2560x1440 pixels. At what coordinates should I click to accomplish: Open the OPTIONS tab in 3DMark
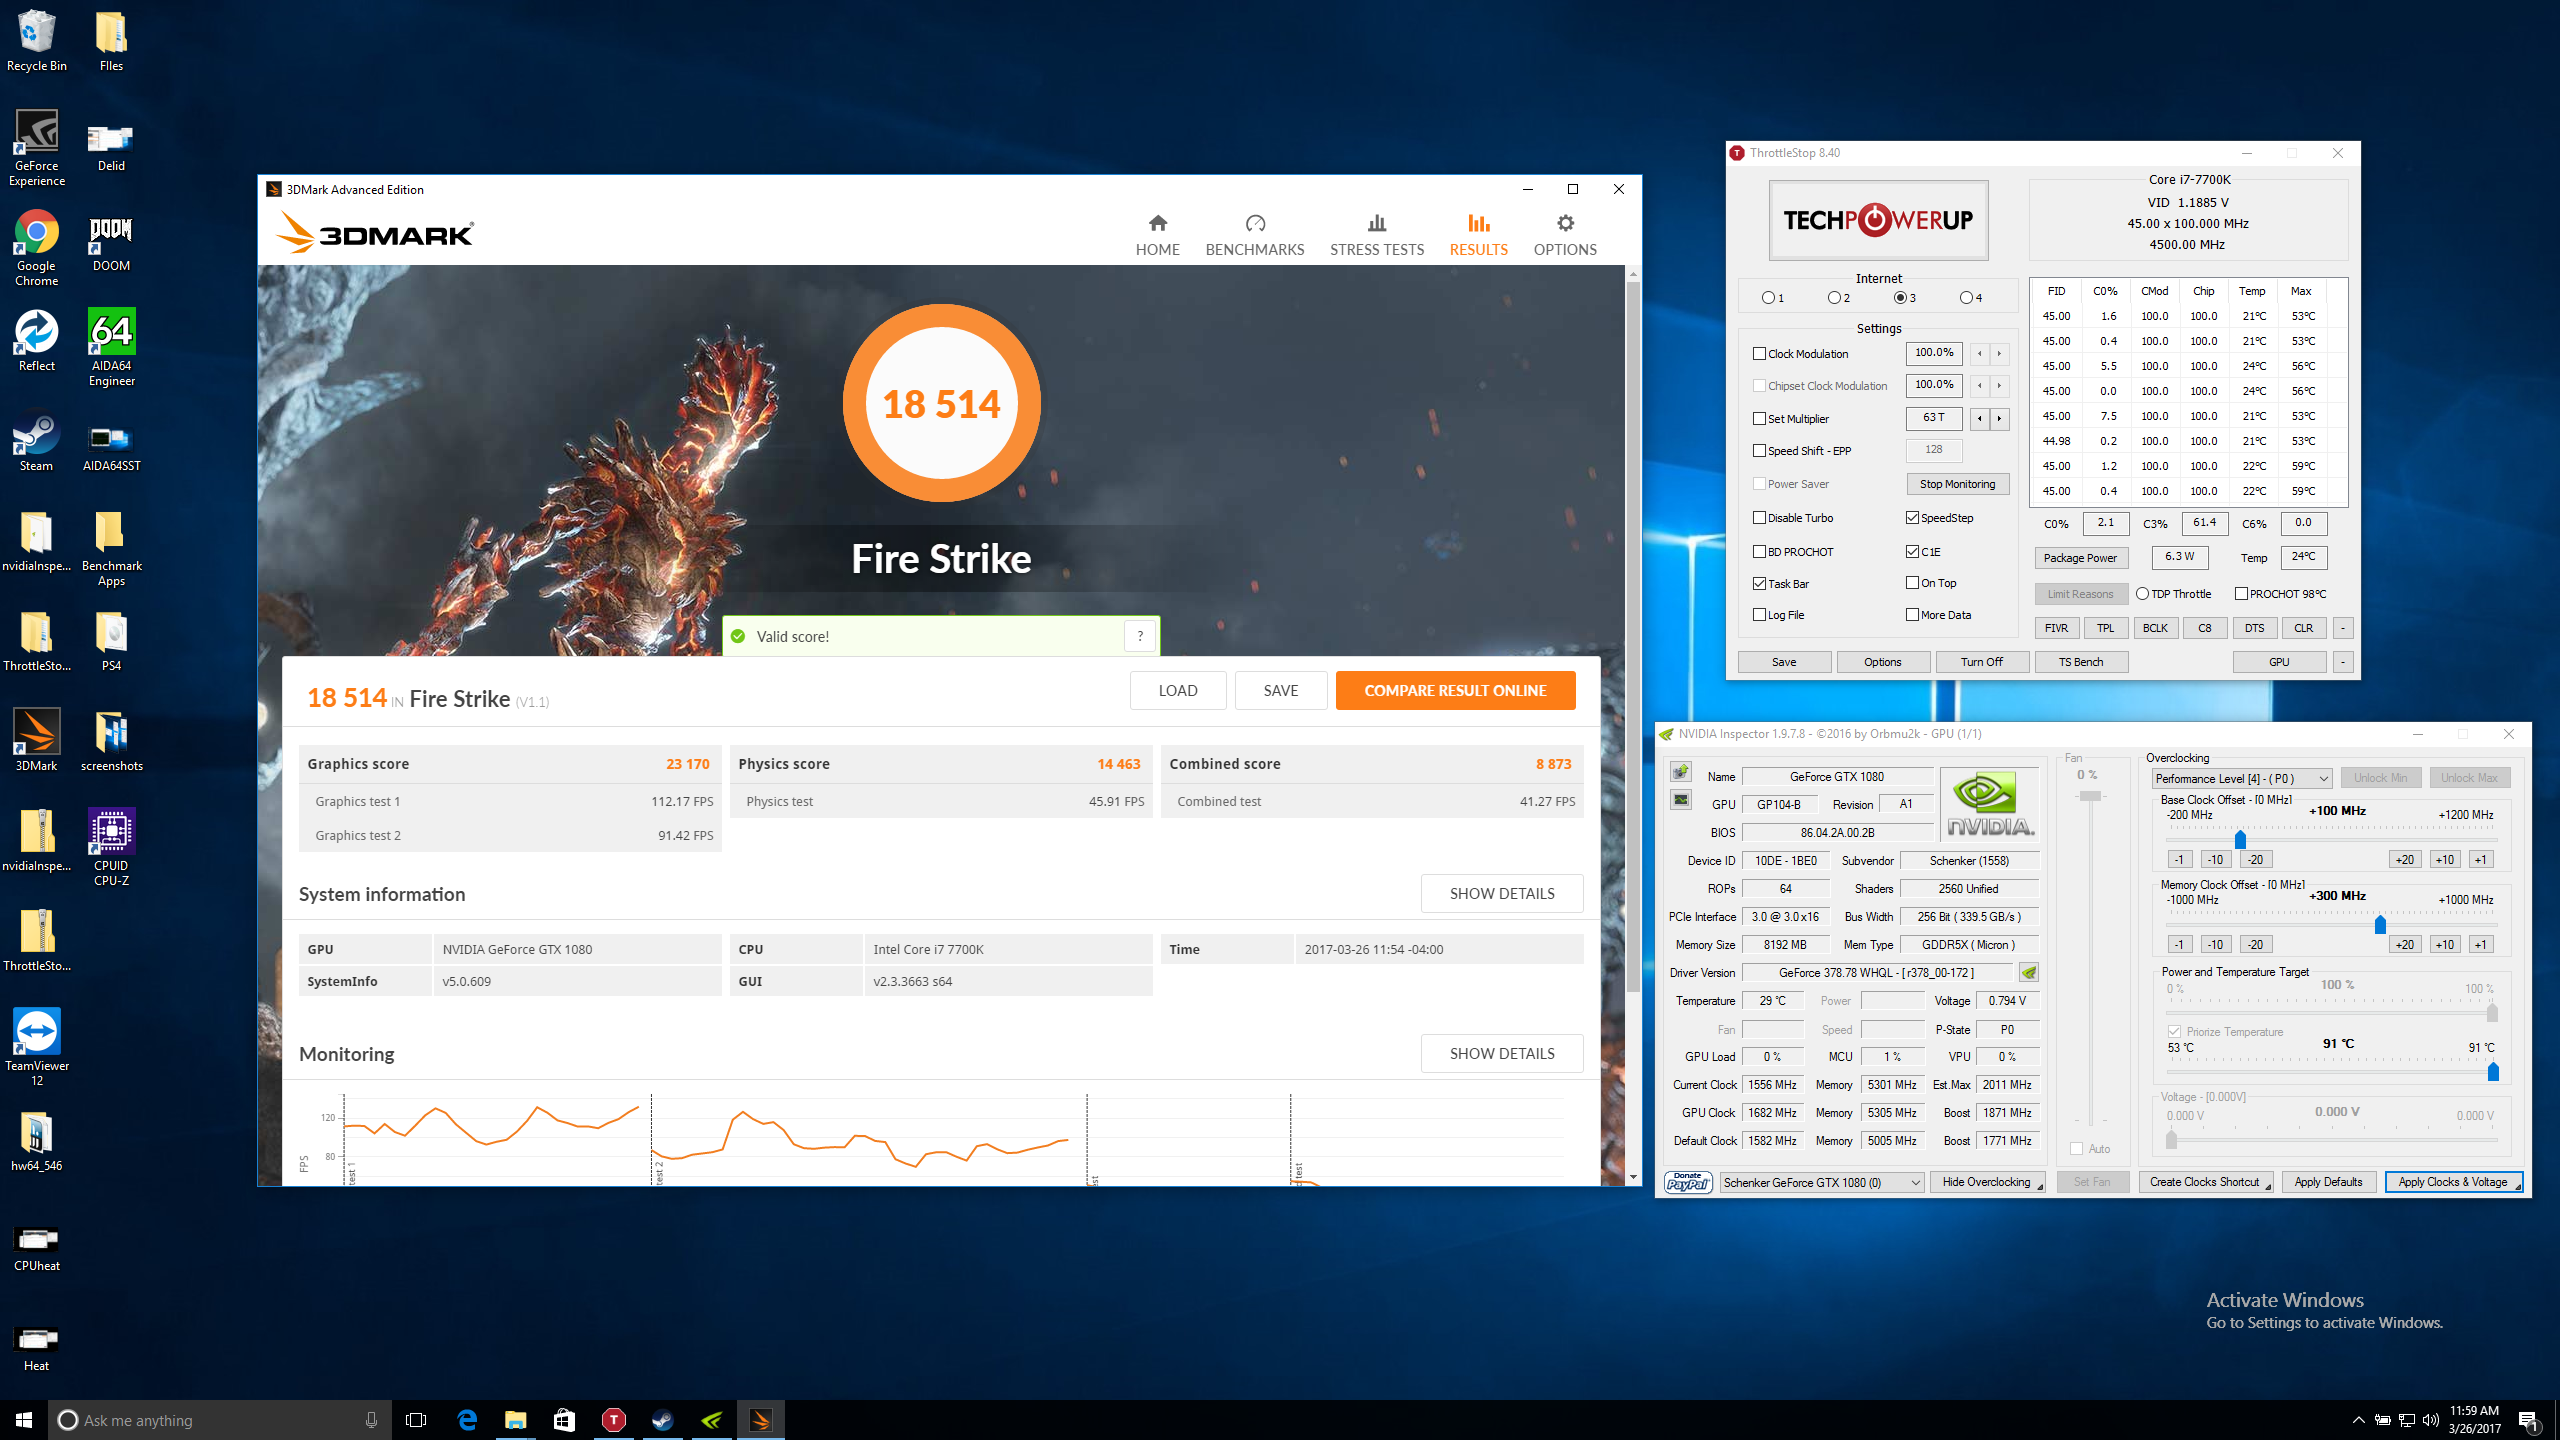tap(1565, 236)
